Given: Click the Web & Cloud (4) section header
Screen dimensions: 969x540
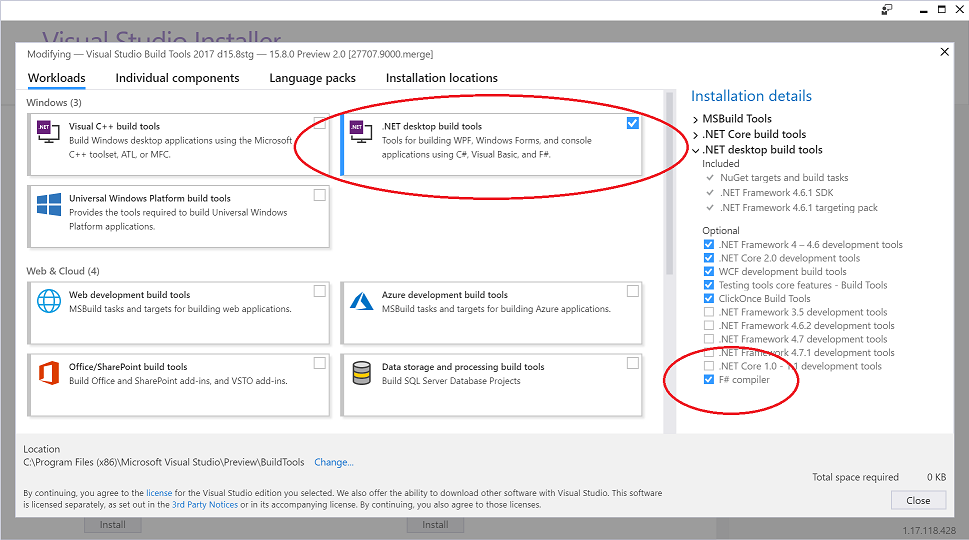Looking at the screenshot, I should 63,271.
